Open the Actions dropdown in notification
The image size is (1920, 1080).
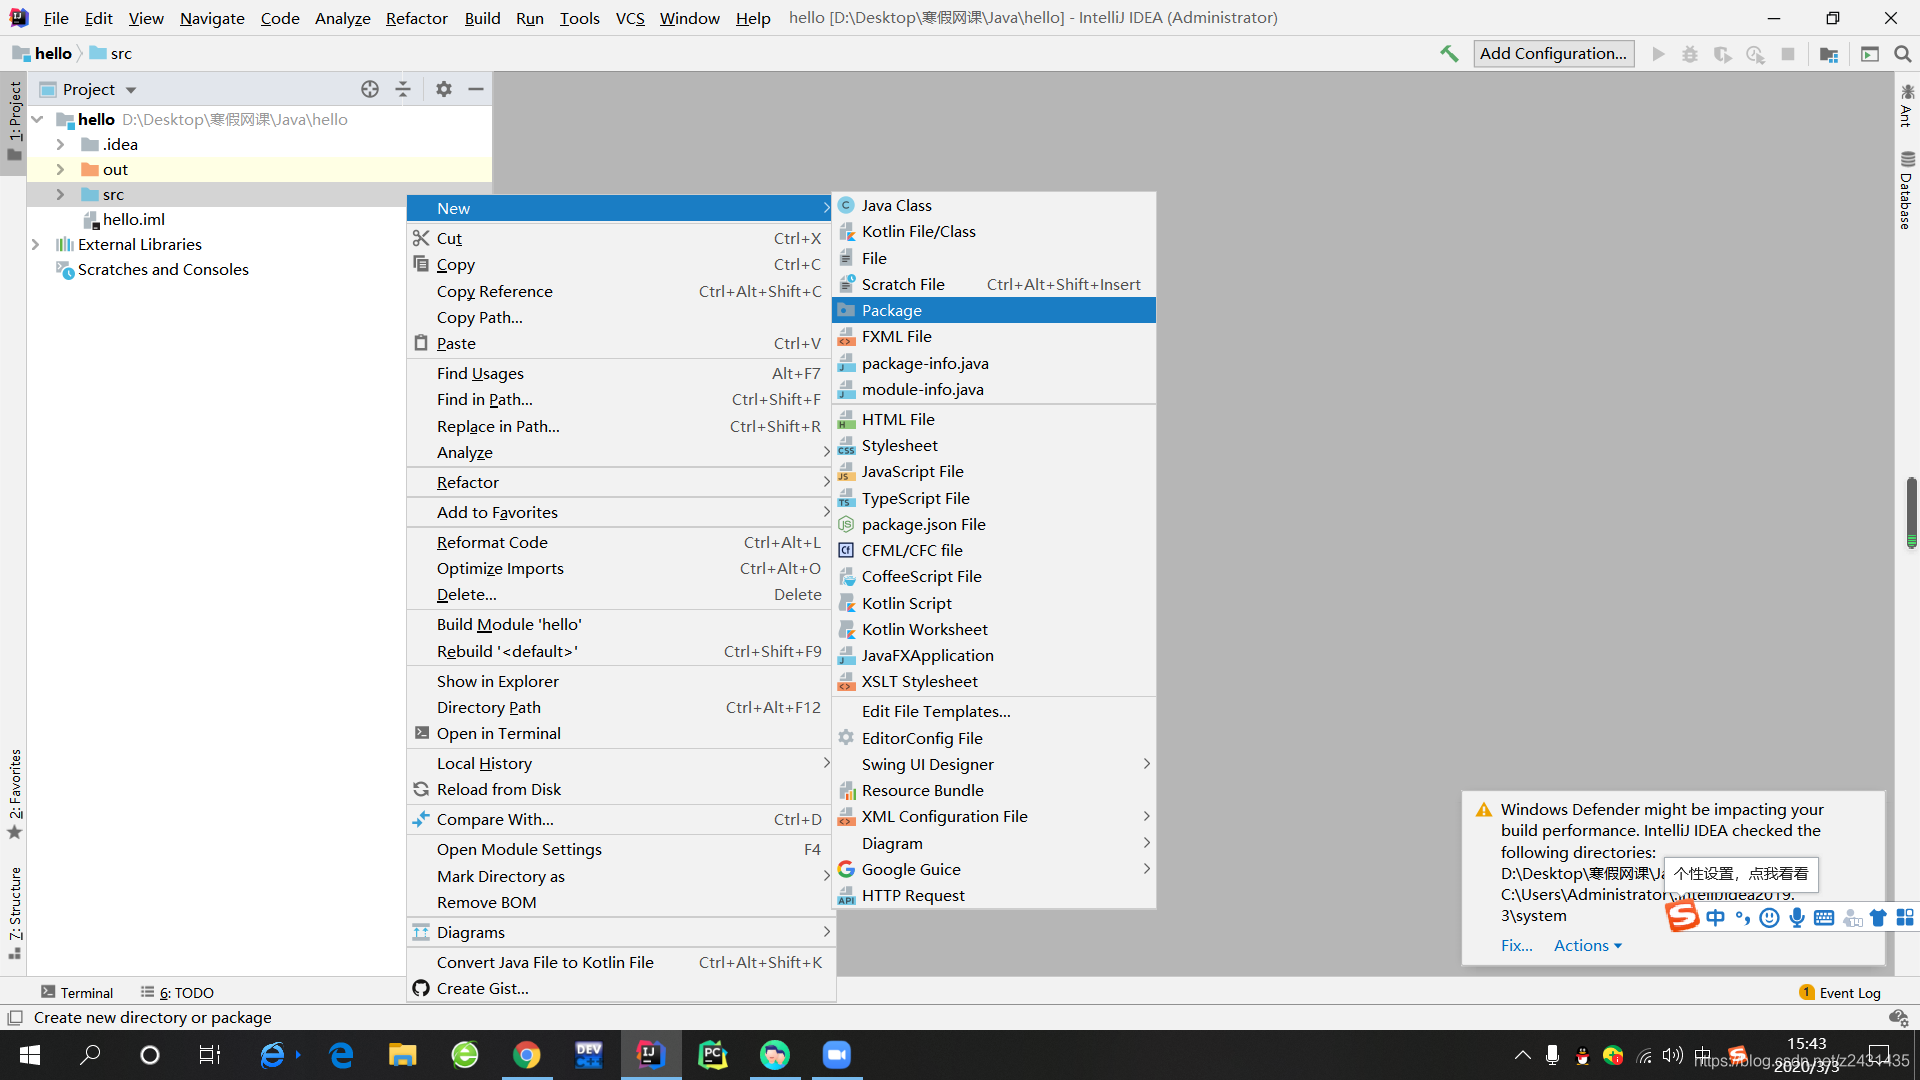[x=1587, y=945]
